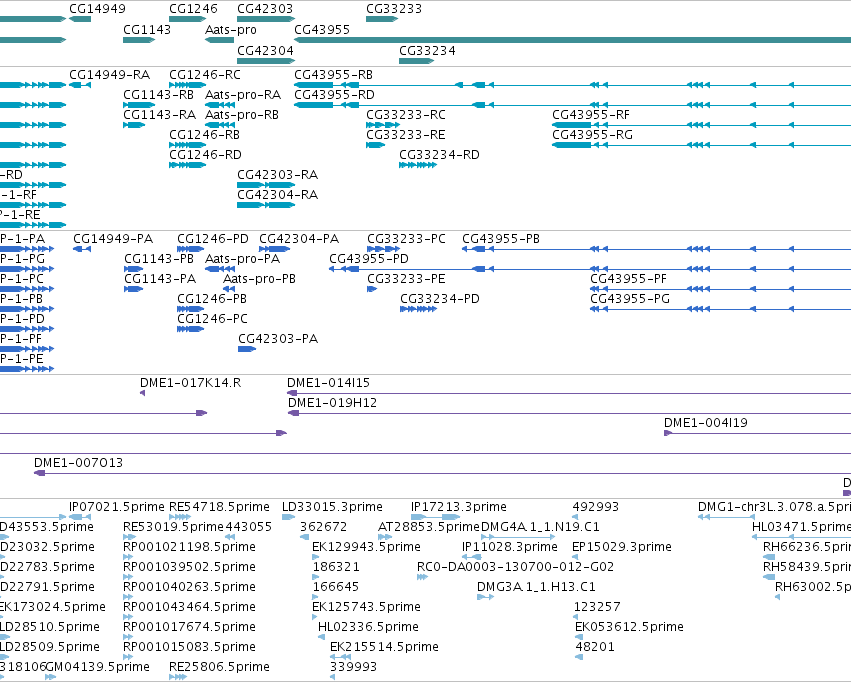Viewport: 851px width, 682px height.
Task: Select the HL02336.5prime EST label
Action: pos(369,627)
